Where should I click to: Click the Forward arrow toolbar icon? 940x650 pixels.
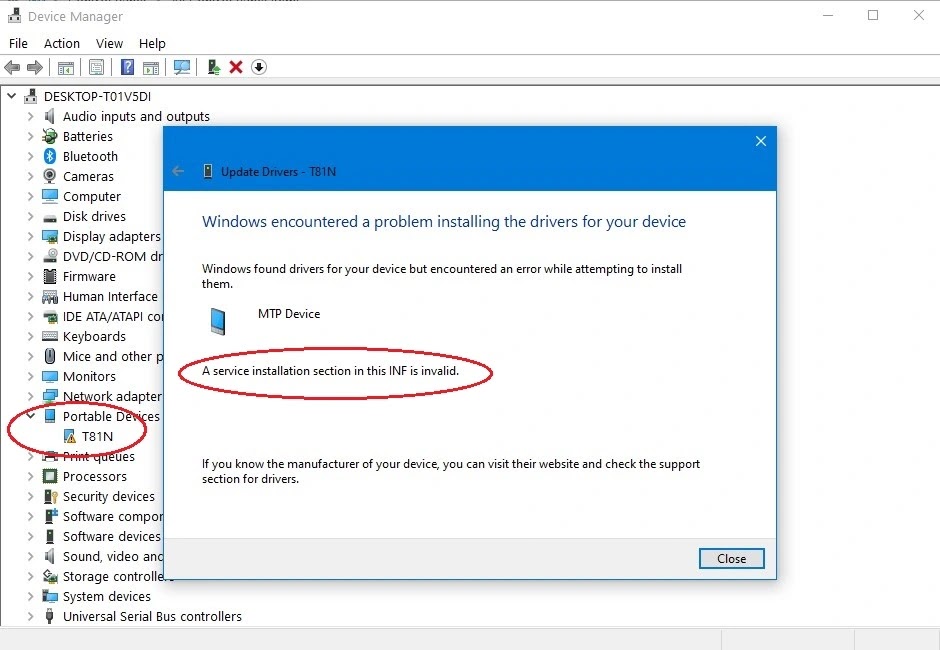(35, 67)
